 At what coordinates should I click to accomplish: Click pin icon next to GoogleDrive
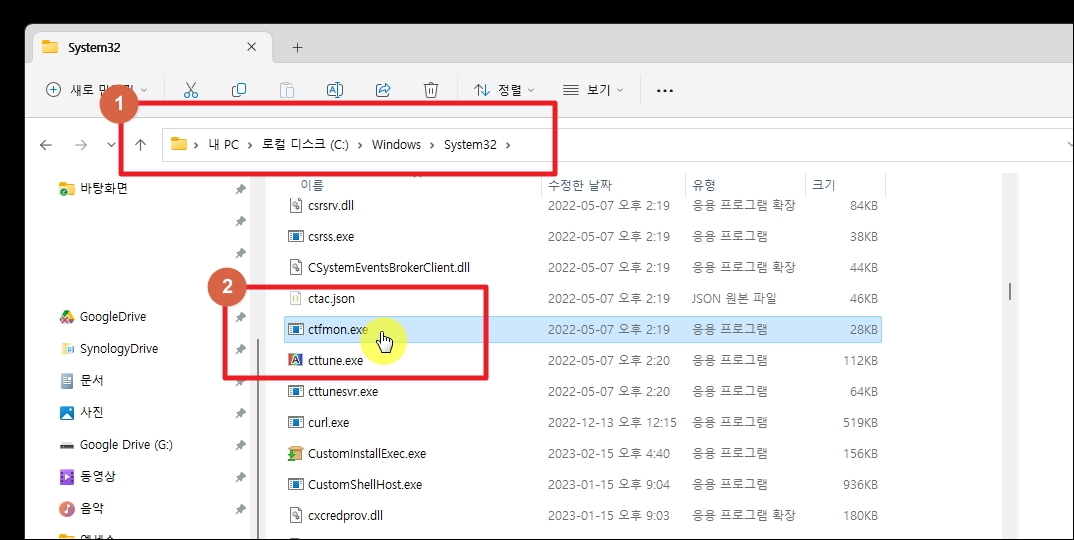tap(240, 317)
